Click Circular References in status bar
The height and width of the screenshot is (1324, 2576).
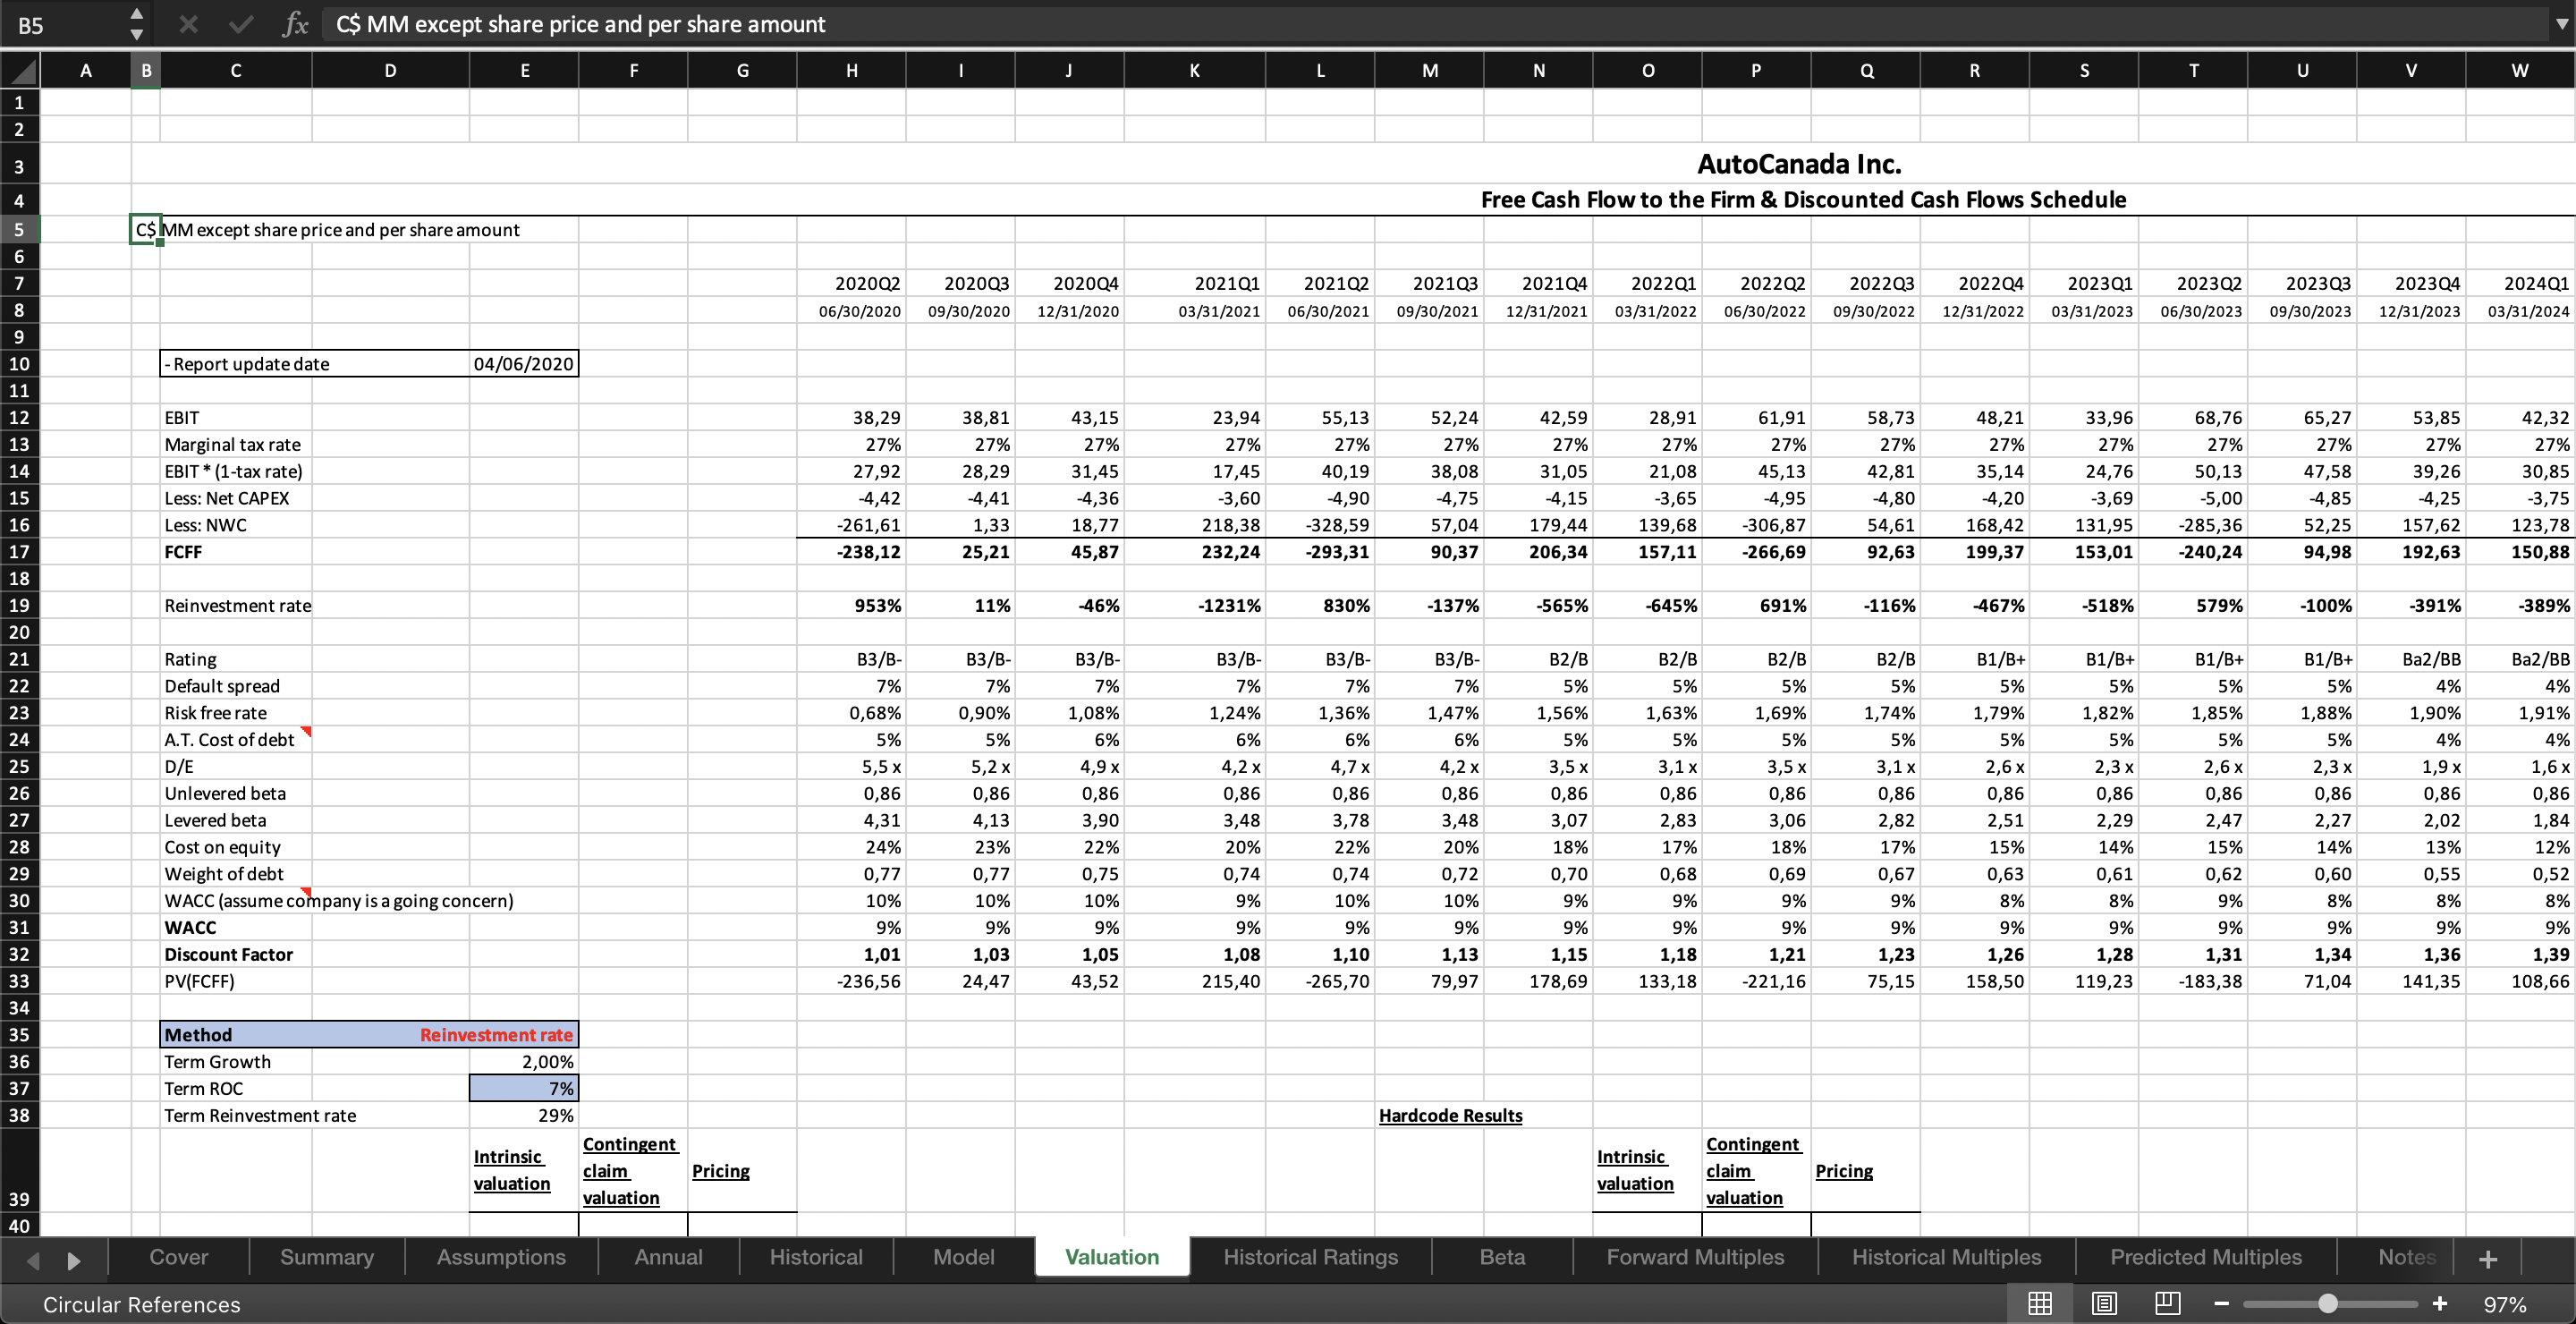(142, 1305)
